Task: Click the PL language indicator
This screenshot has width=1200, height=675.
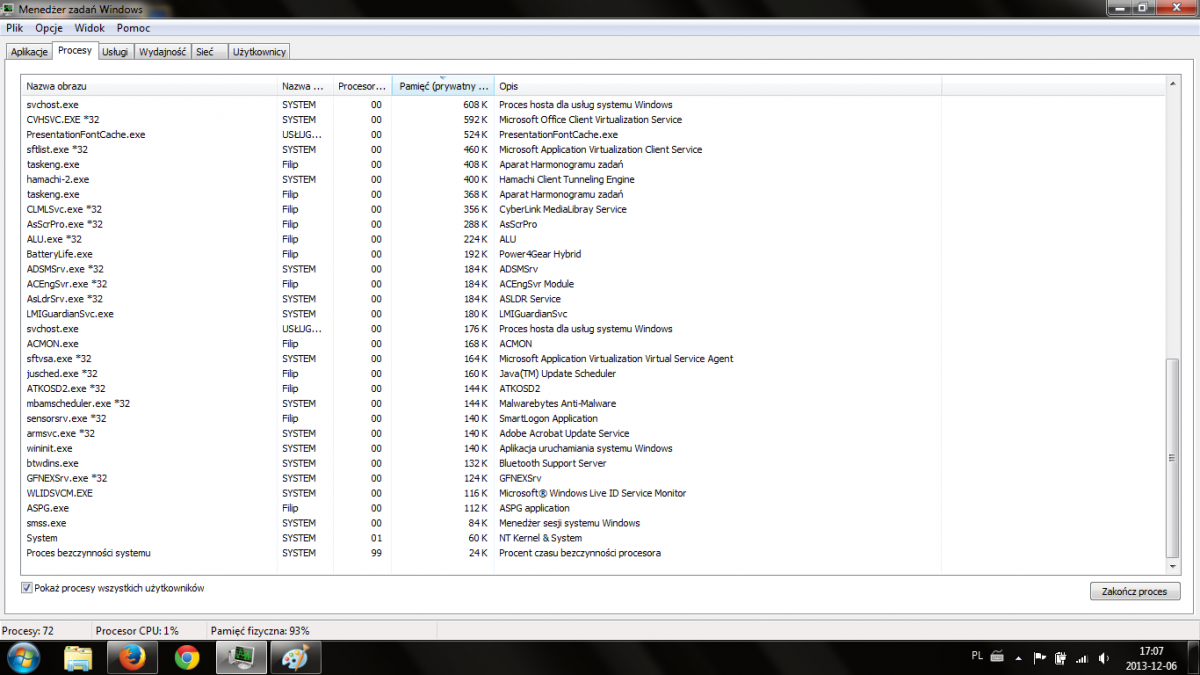Action: pyautogui.click(x=976, y=656)
